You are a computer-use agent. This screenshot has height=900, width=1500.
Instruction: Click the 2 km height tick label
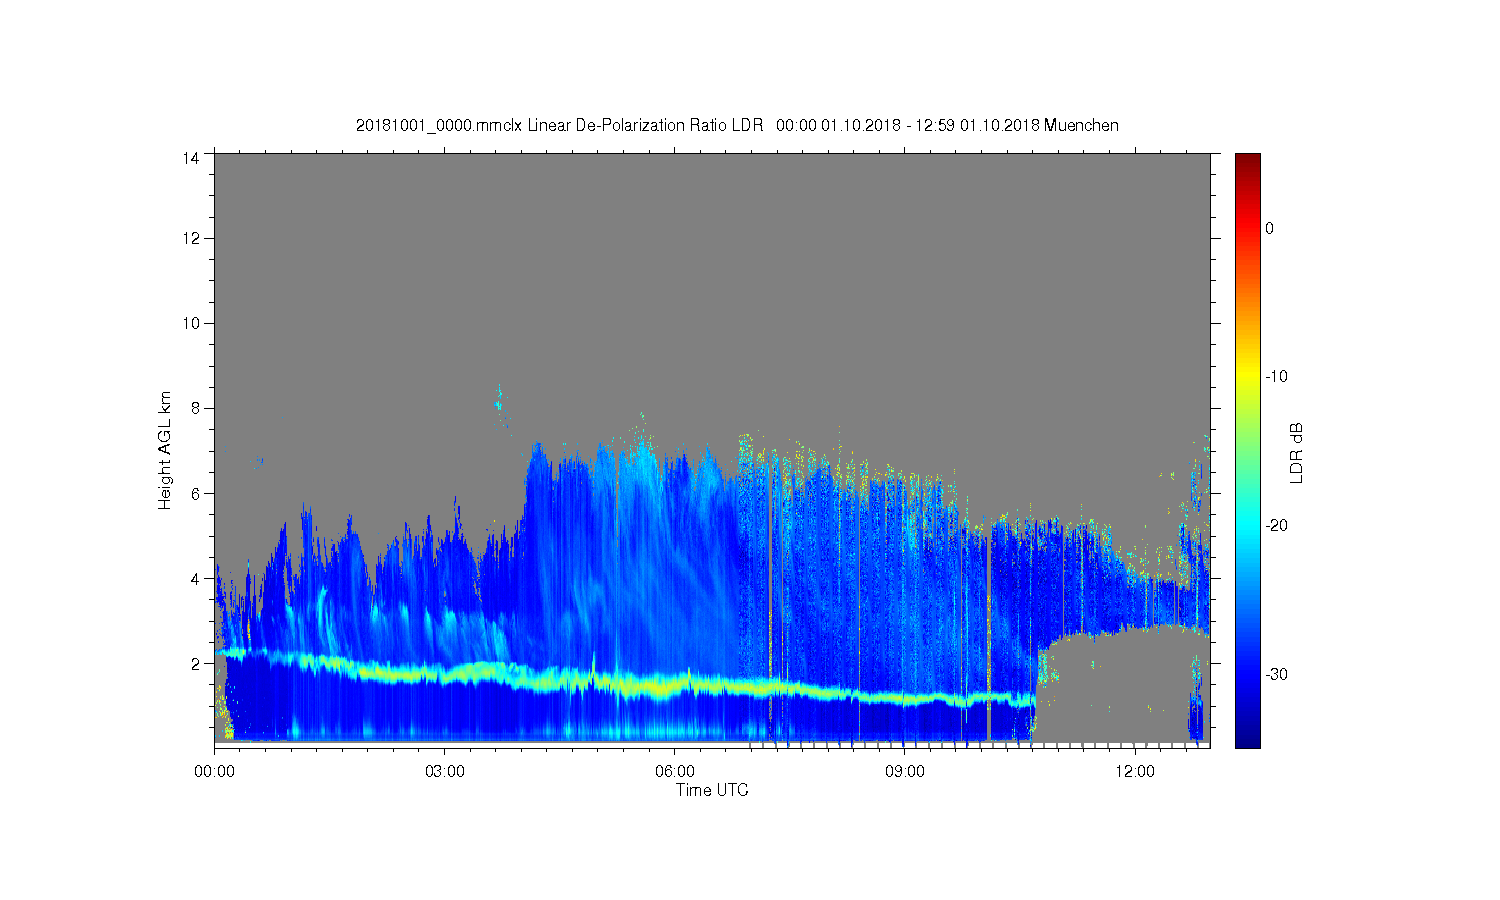[196, 663]
